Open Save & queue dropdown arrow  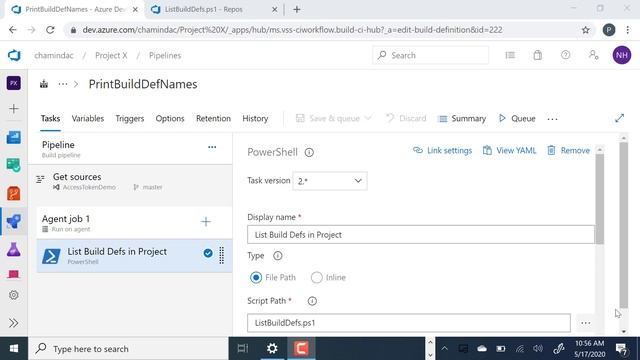(x=368, y=118)
